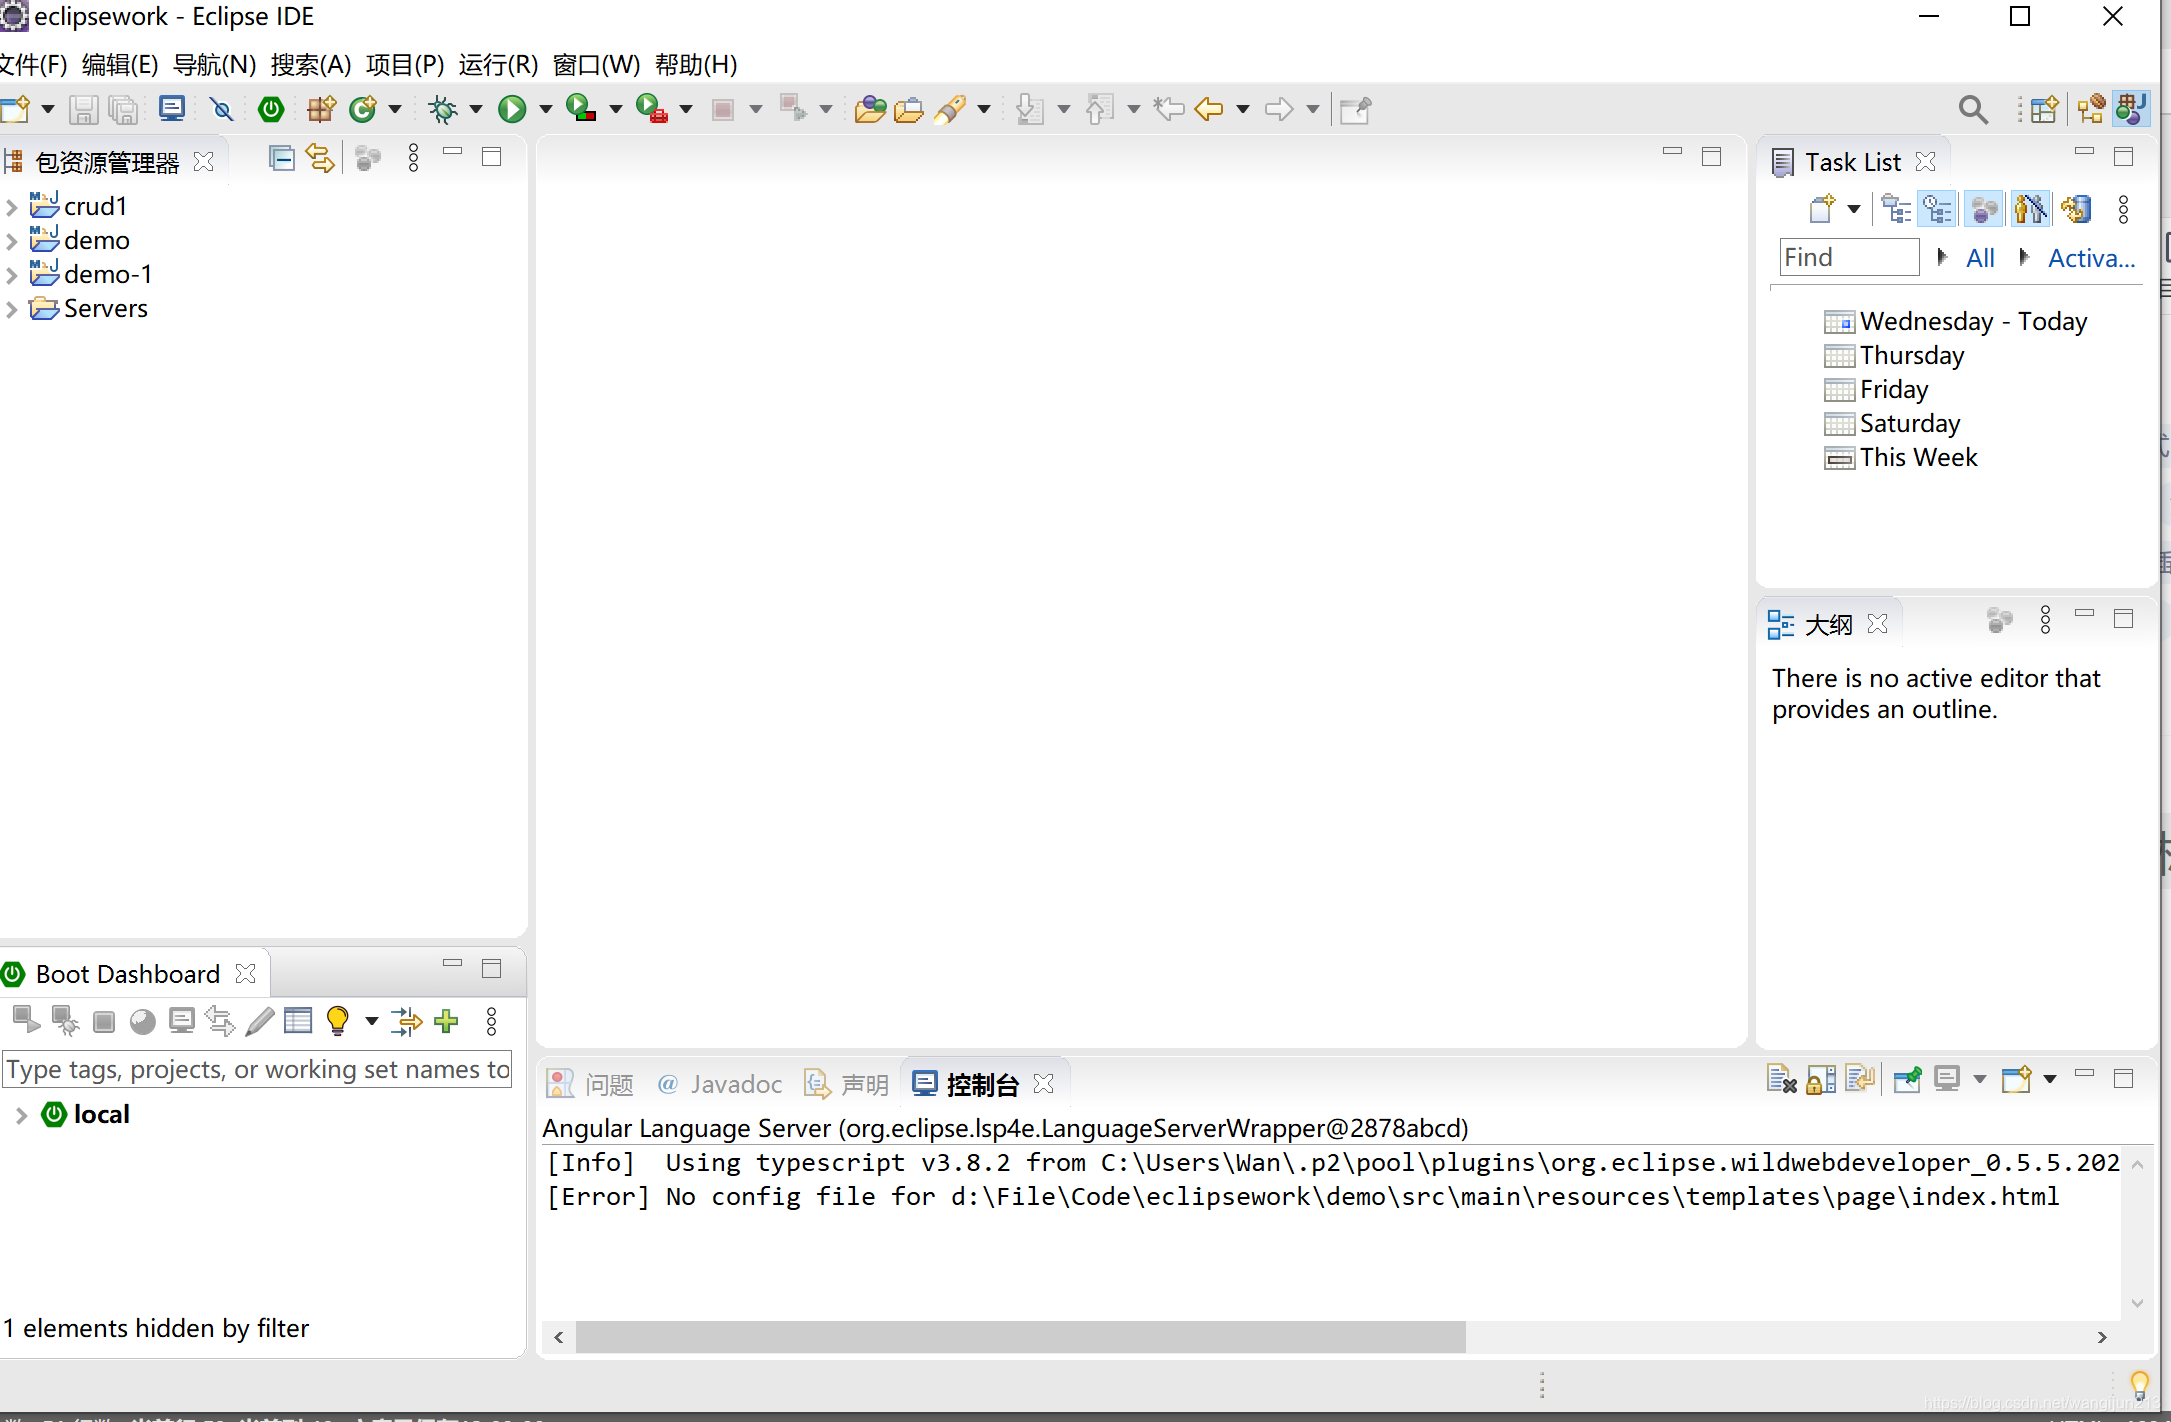
Task: Toggle Activate filter in Task List
Action: tap(2090, 259)
